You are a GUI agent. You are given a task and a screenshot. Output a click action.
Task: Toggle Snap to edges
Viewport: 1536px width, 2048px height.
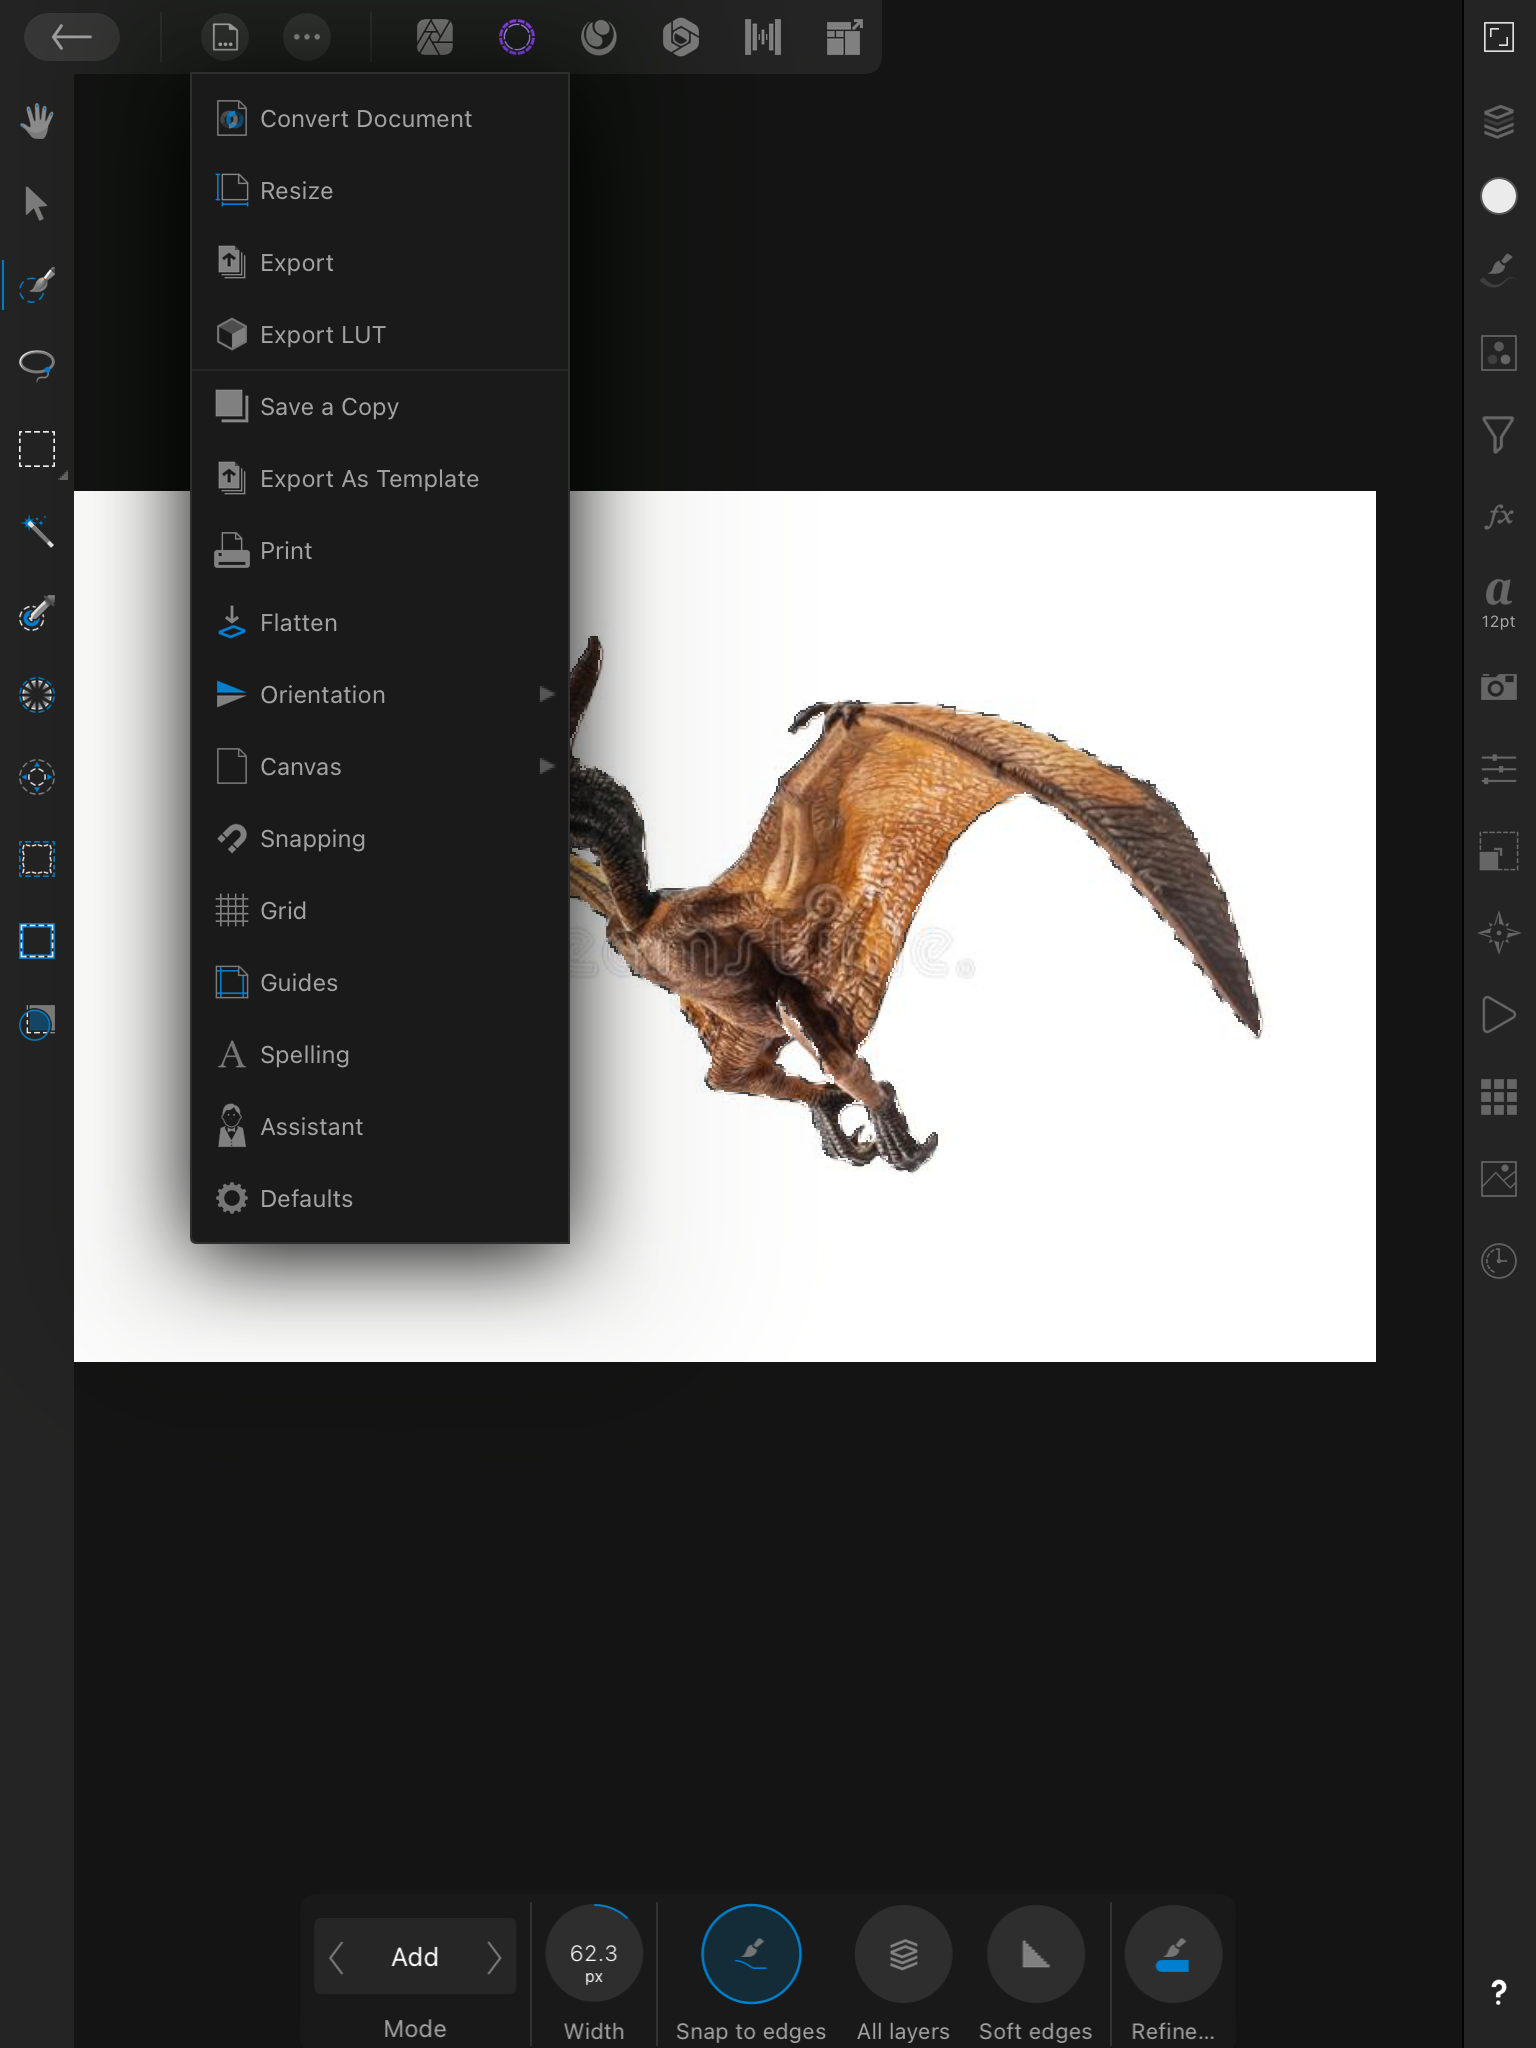751,1954
